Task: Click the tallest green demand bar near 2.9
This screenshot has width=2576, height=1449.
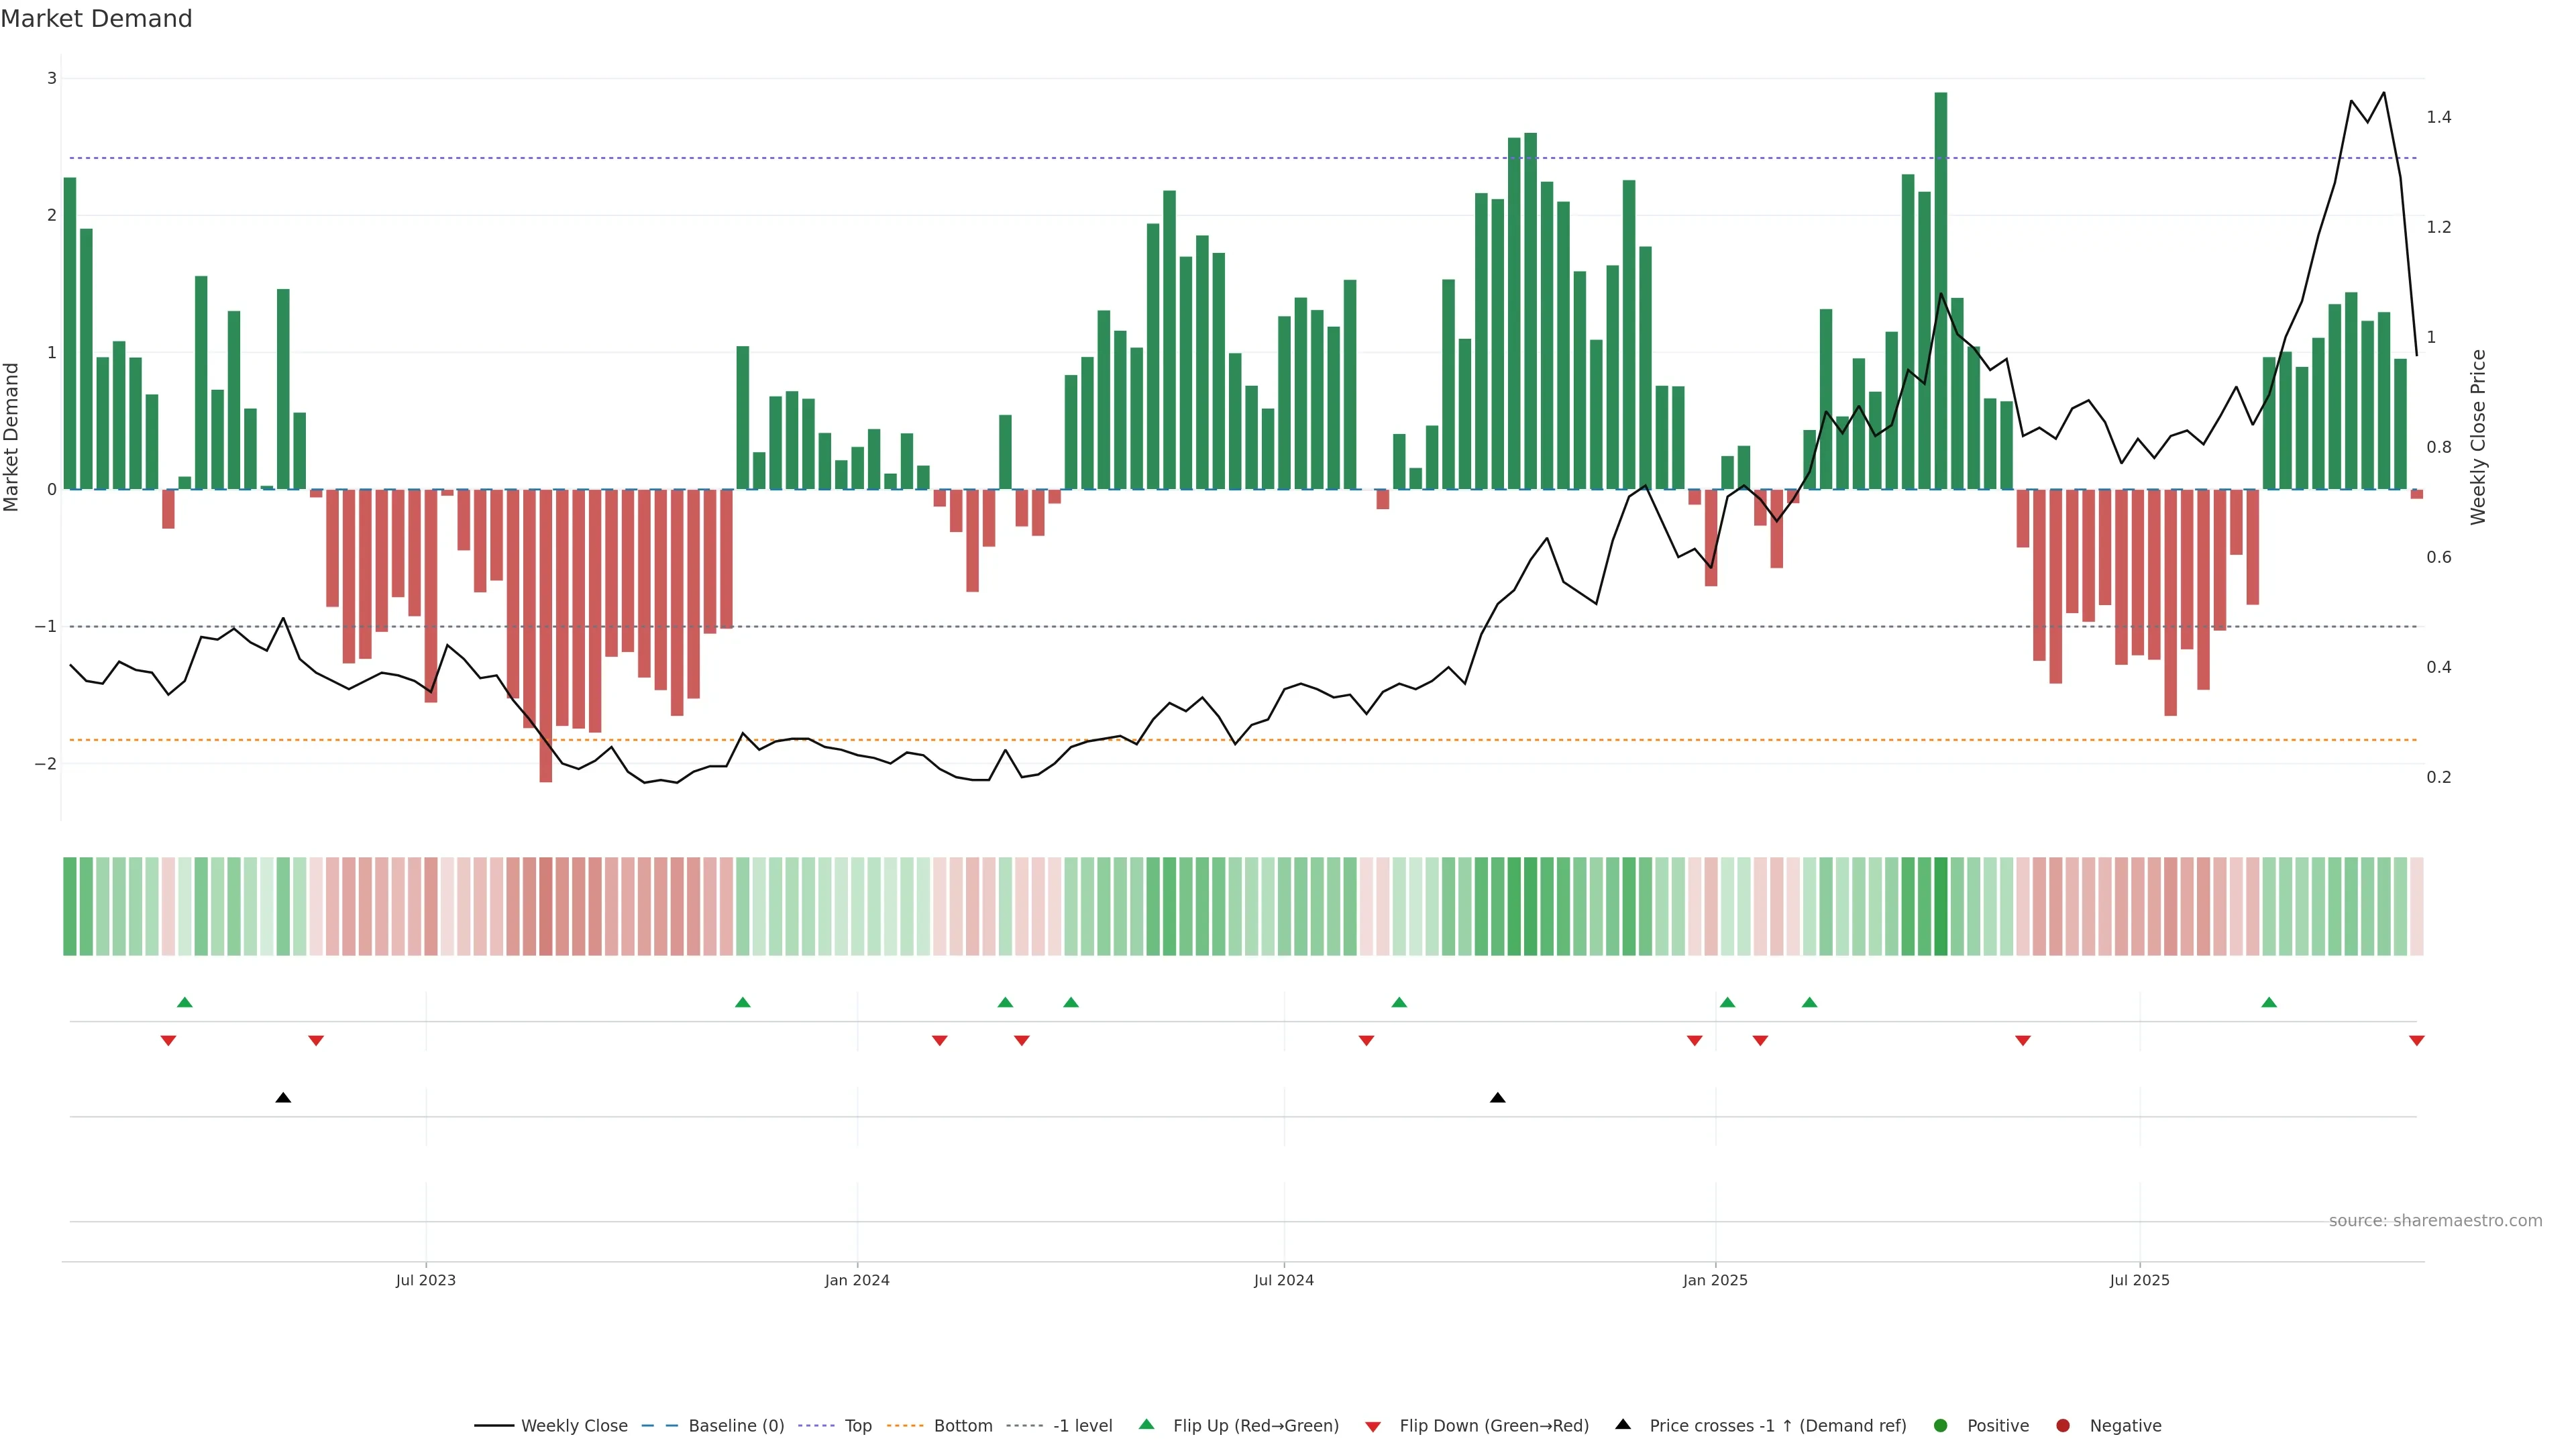Action: (1941, 290)
